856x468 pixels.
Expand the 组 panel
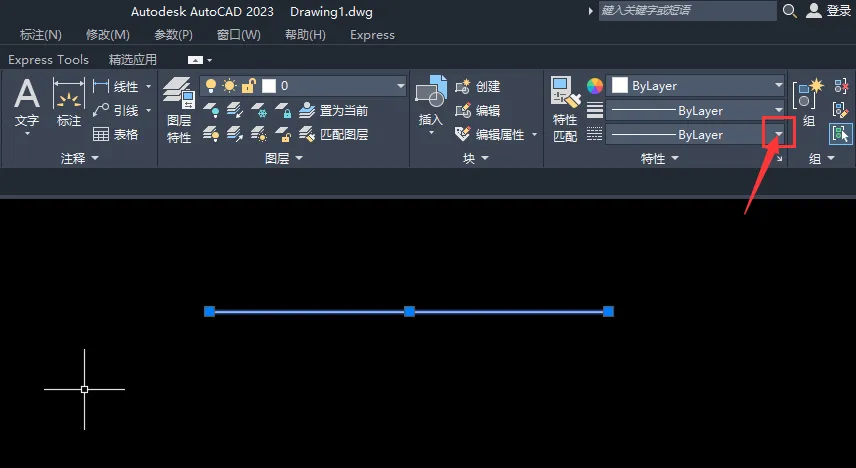coord(822,158)
